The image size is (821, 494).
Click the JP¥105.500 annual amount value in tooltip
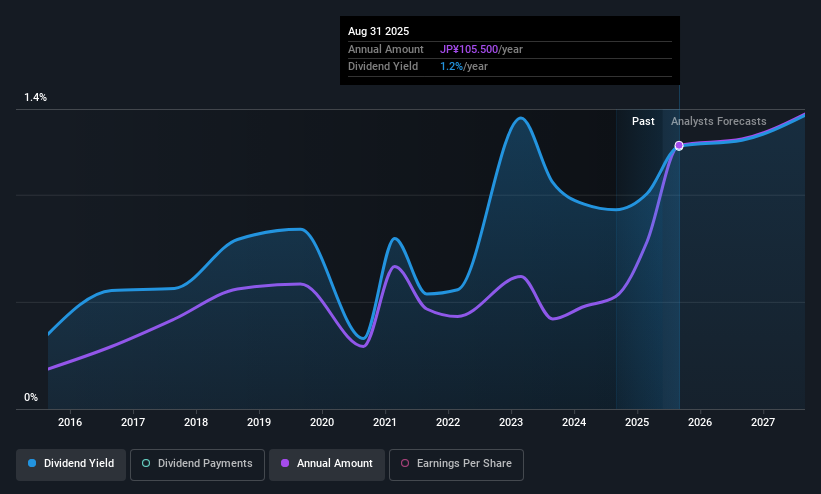(469, 49)
